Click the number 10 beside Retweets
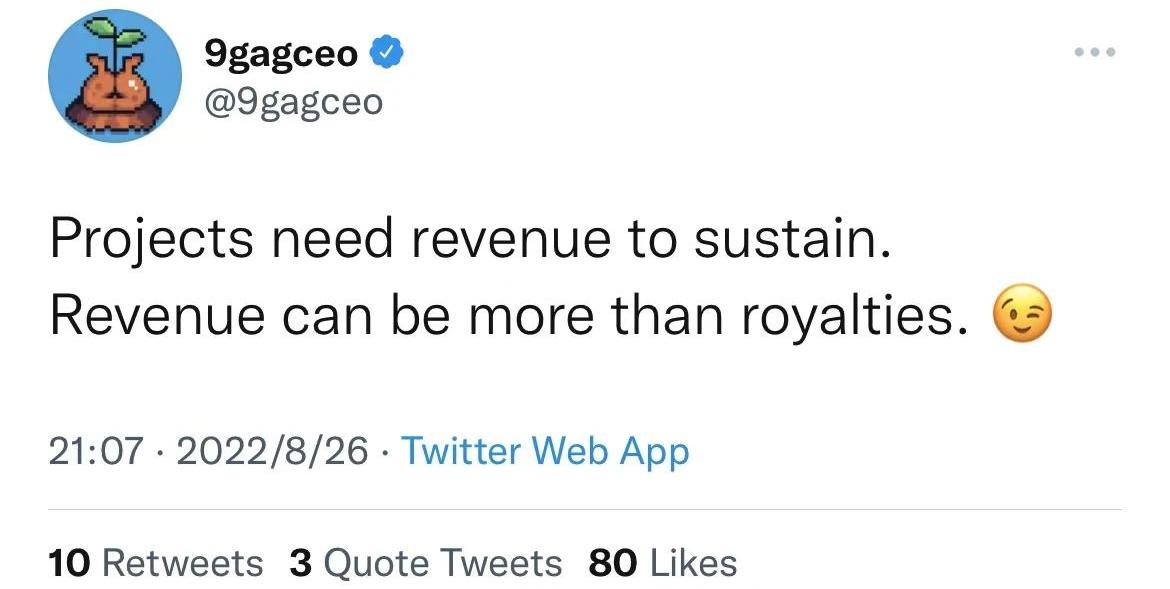 (x=69, y=563)
